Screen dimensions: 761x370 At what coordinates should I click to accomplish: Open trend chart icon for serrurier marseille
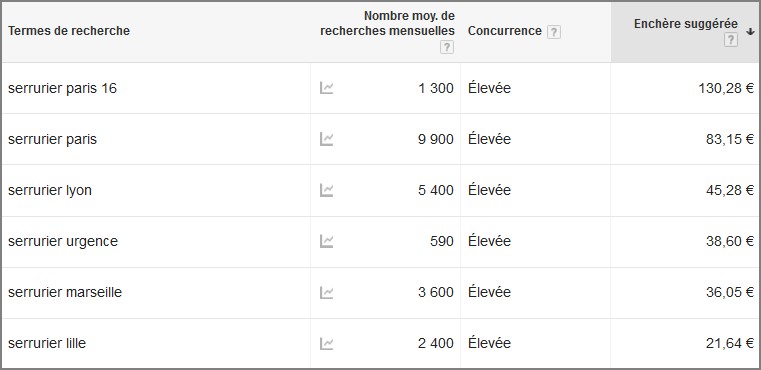326,292
